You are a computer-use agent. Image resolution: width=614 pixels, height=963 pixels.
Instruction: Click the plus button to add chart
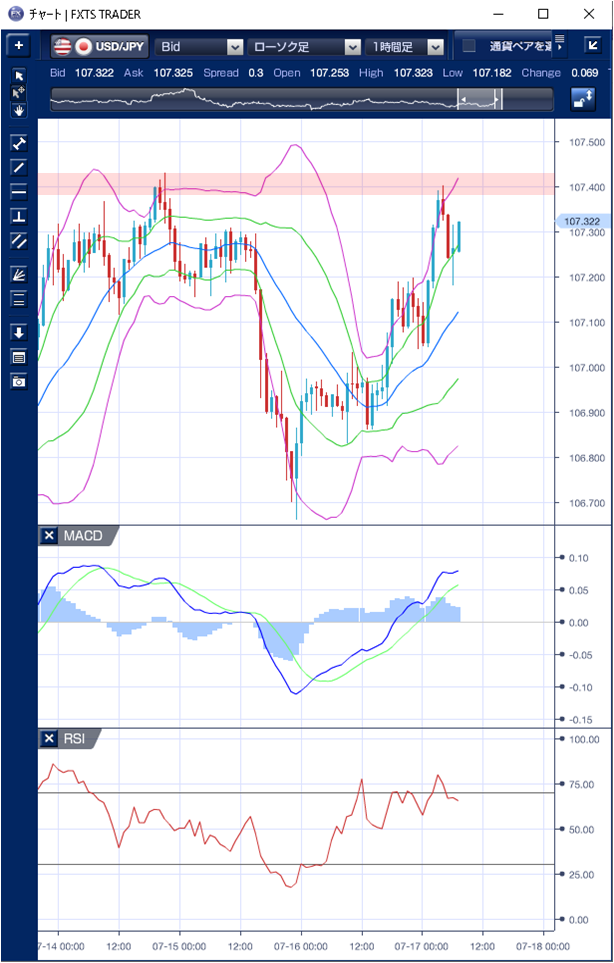(19, 46)
